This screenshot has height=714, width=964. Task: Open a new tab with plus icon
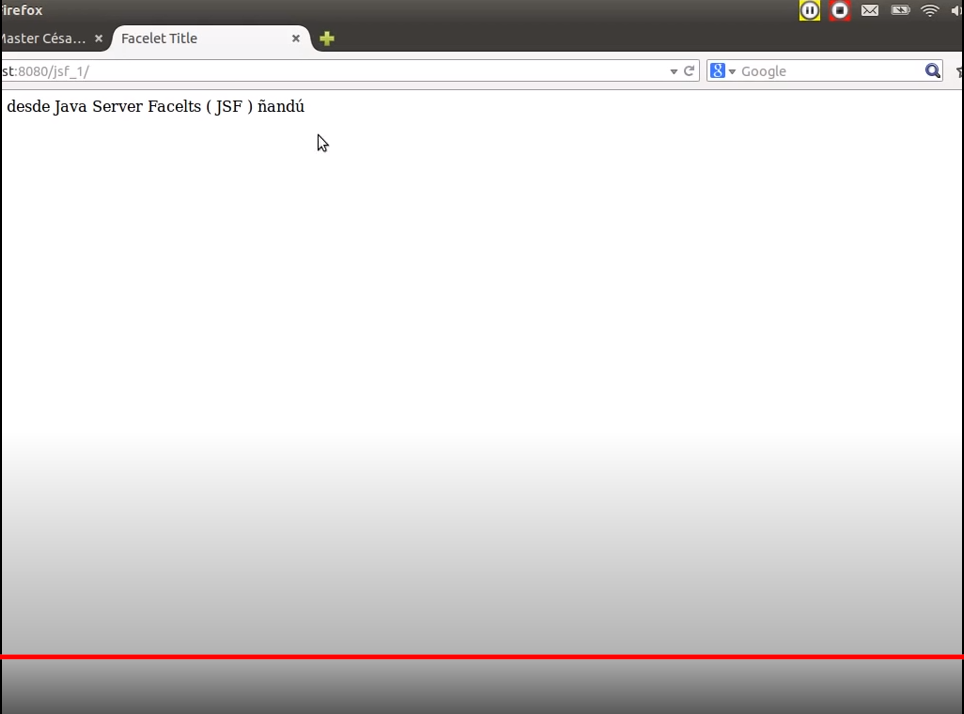click(x=327, y=39)
